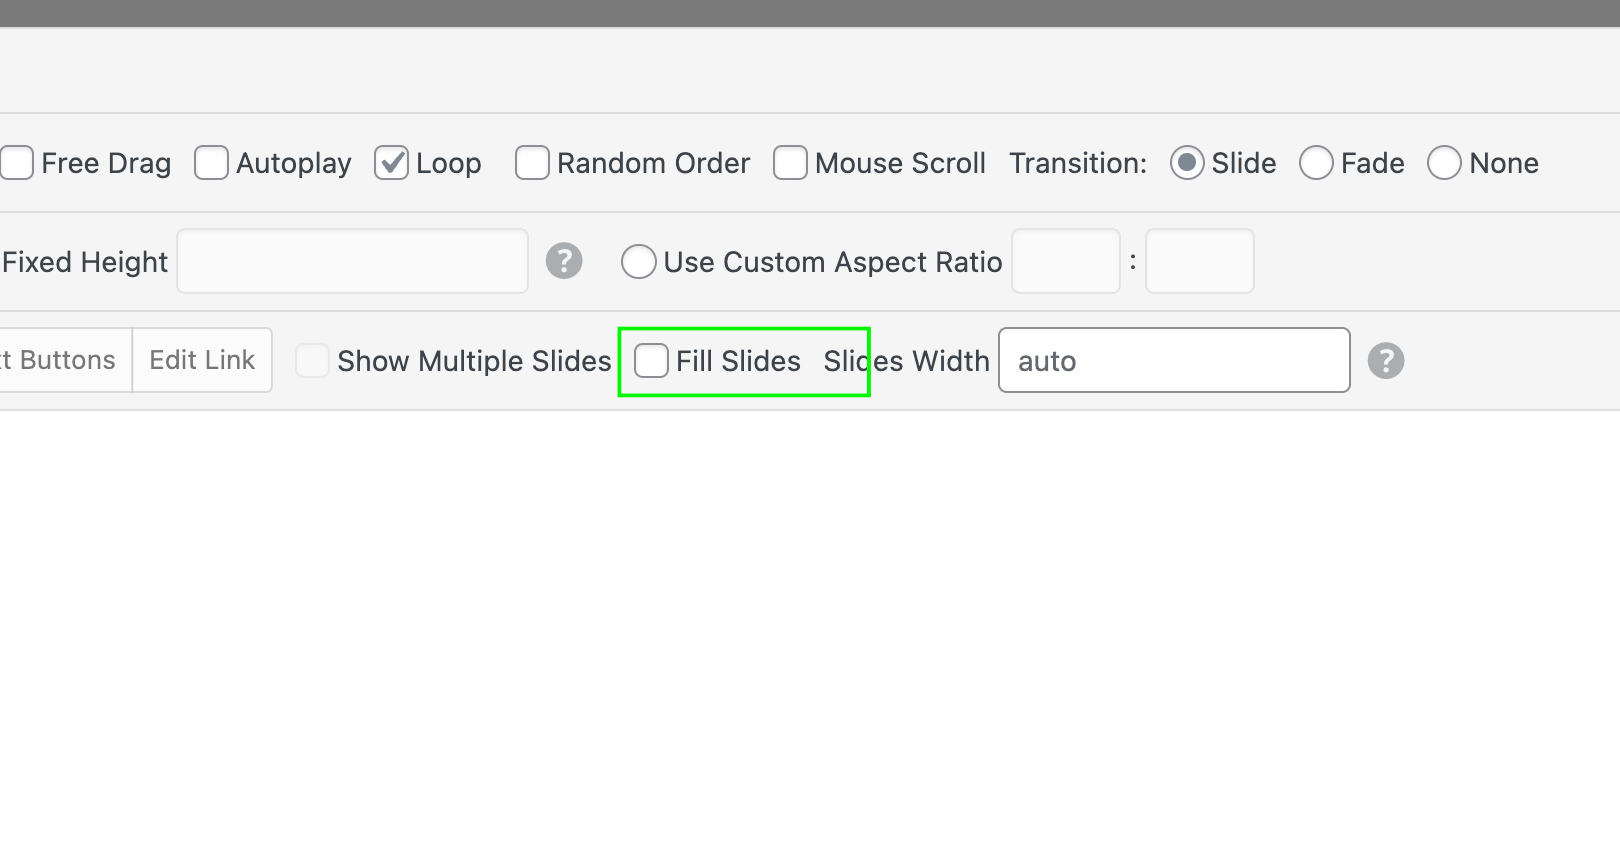Uncheck the Loop option
1620x850 pixels.
(x=391, y=162)
